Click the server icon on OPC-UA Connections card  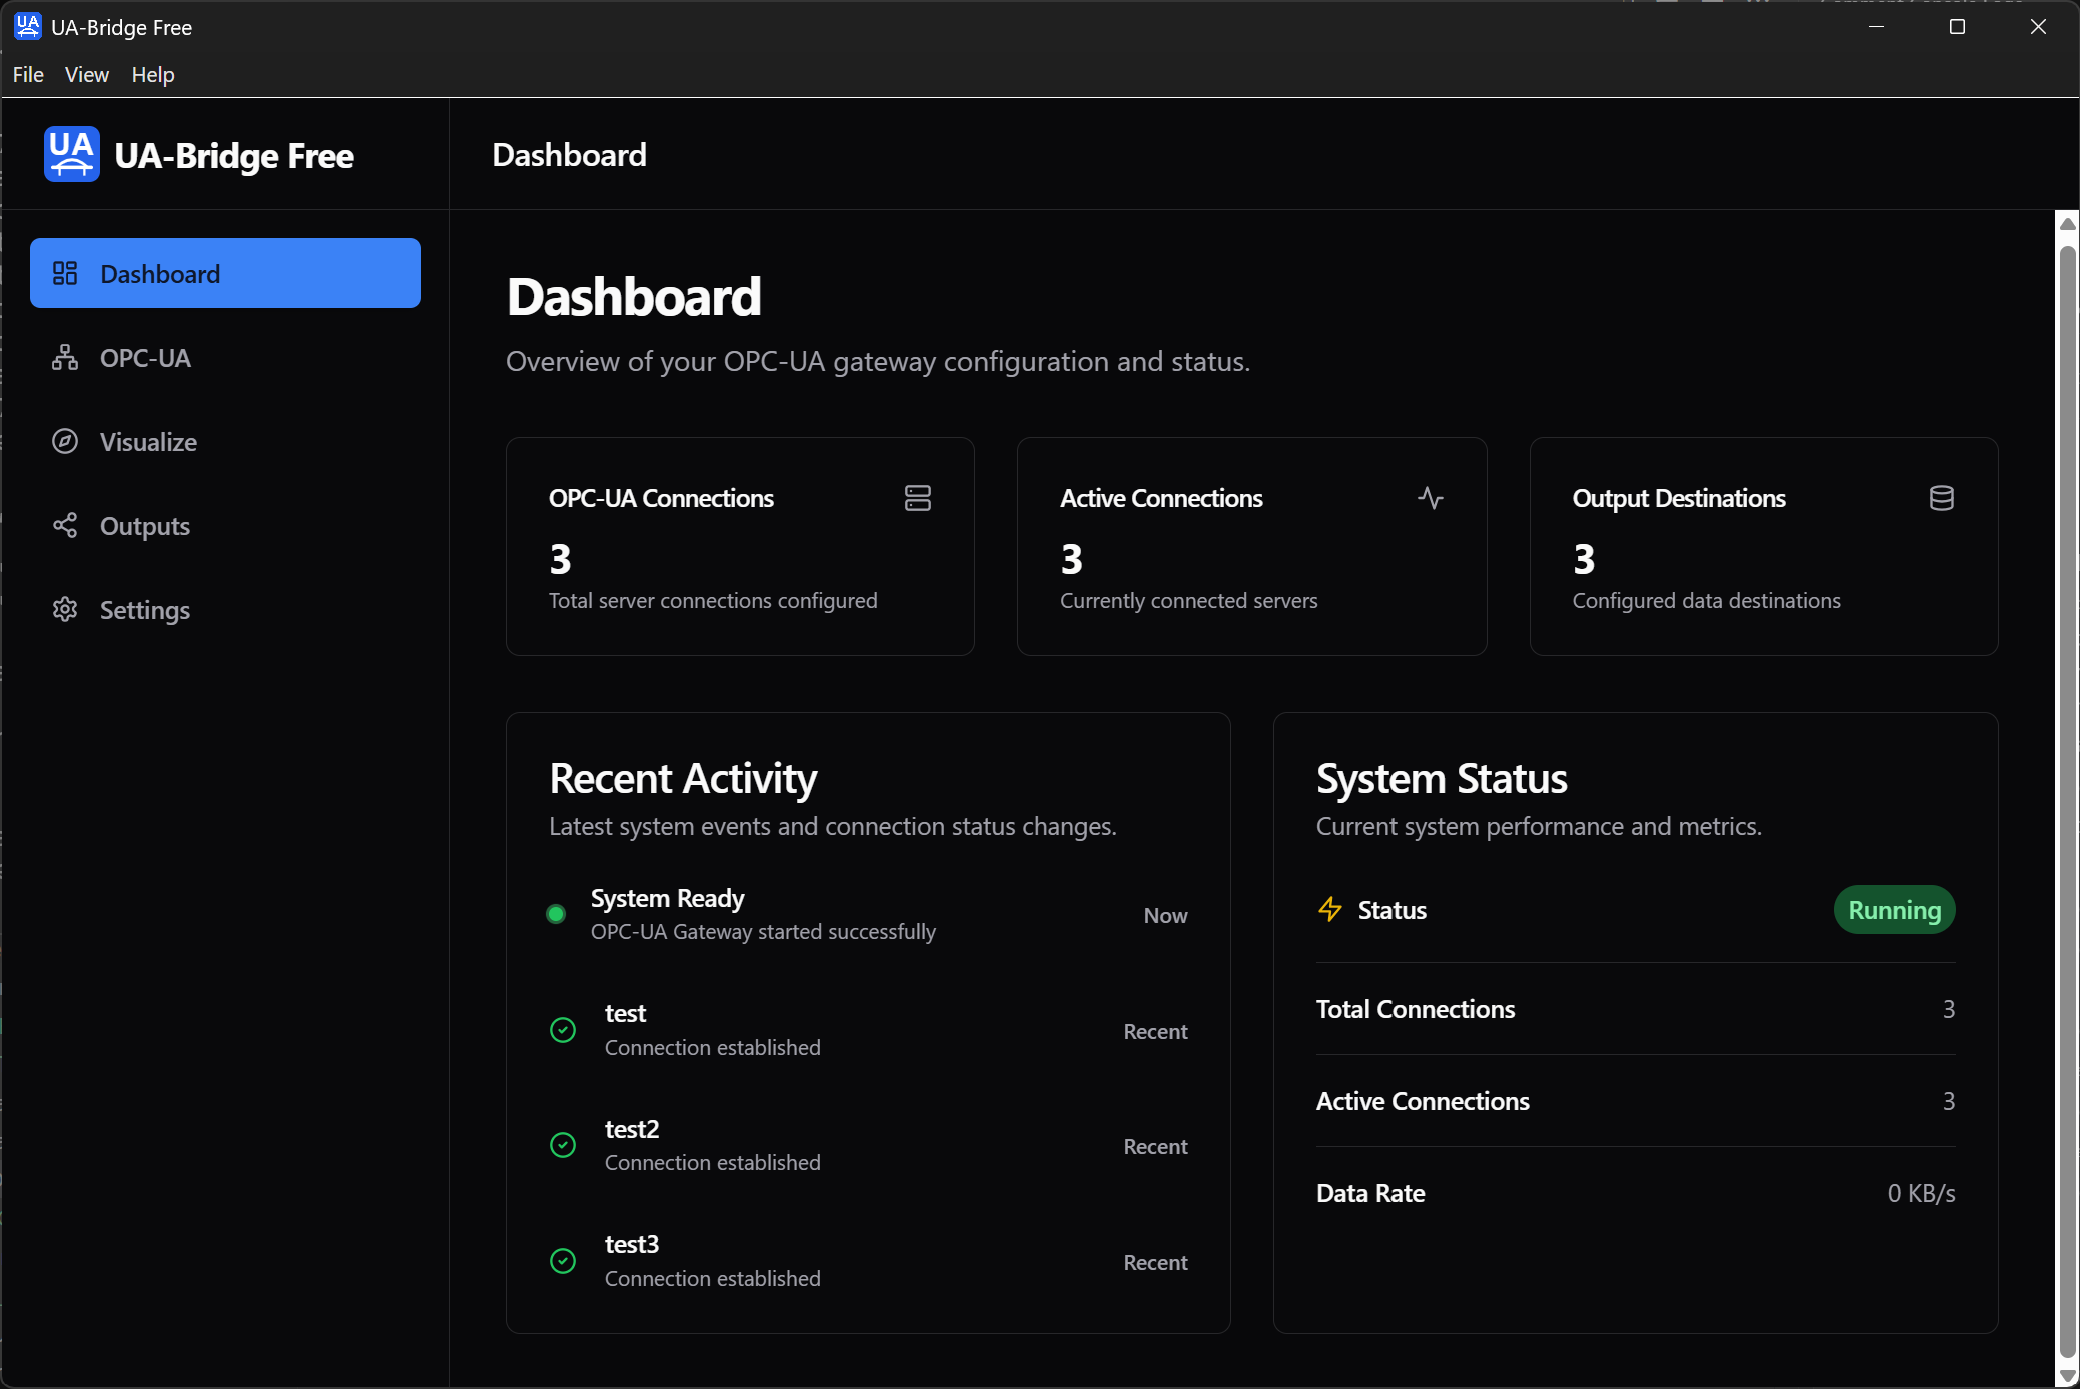917,498
